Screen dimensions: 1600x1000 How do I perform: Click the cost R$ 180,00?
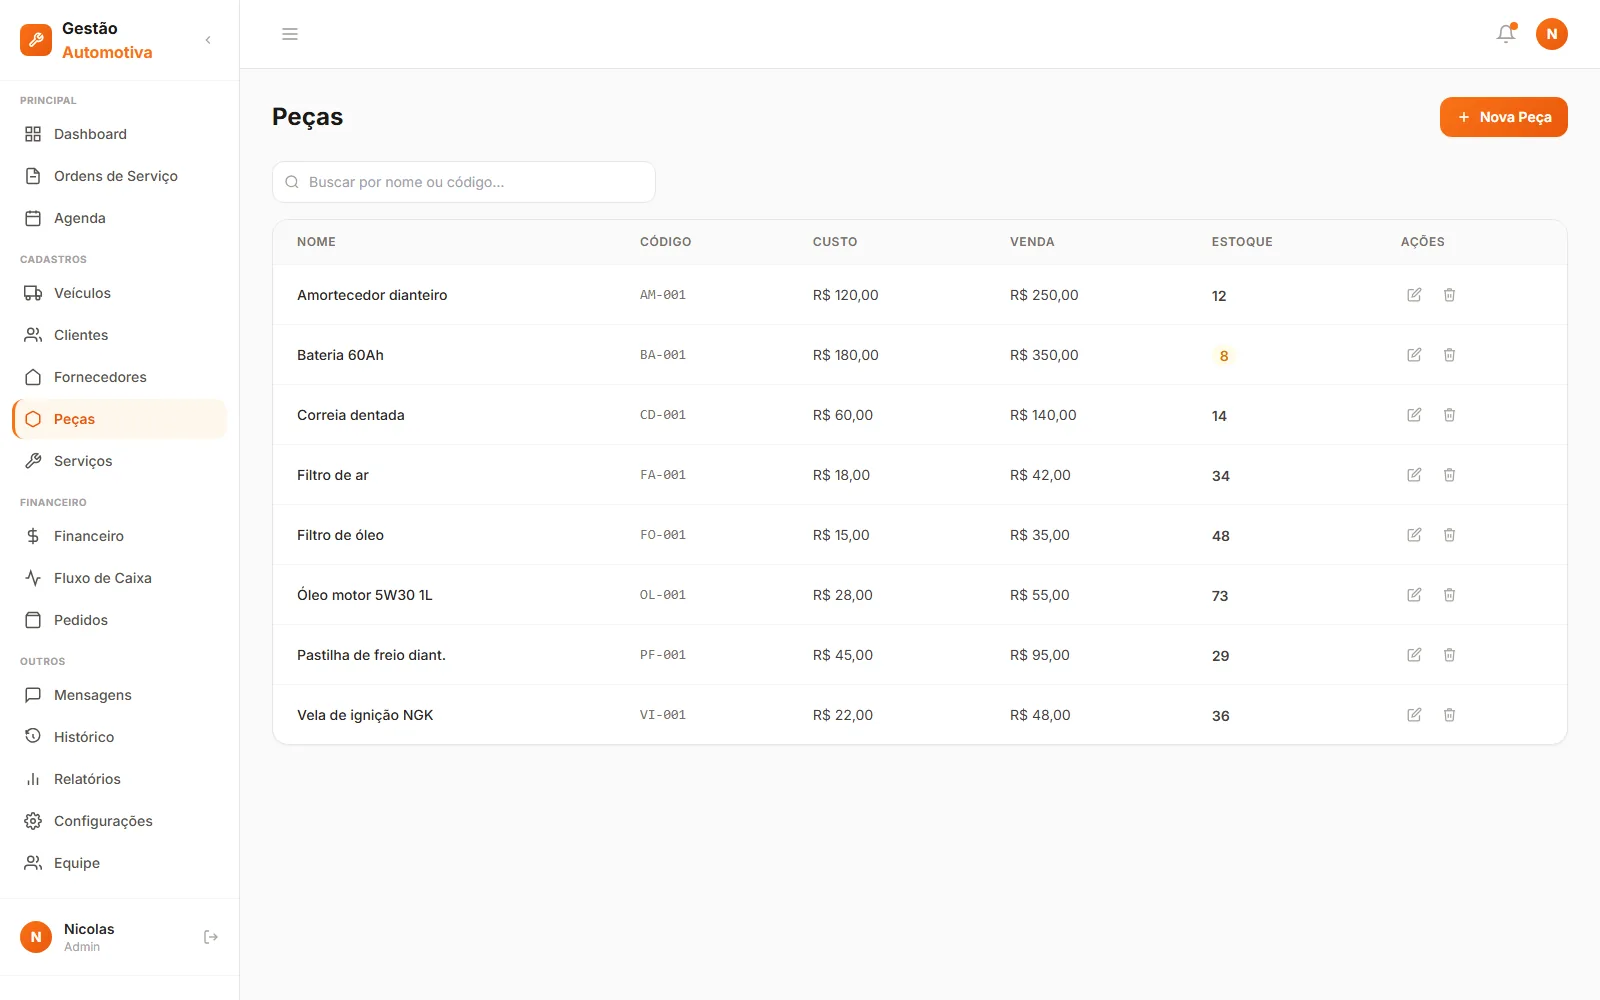(x=846, y=355)
